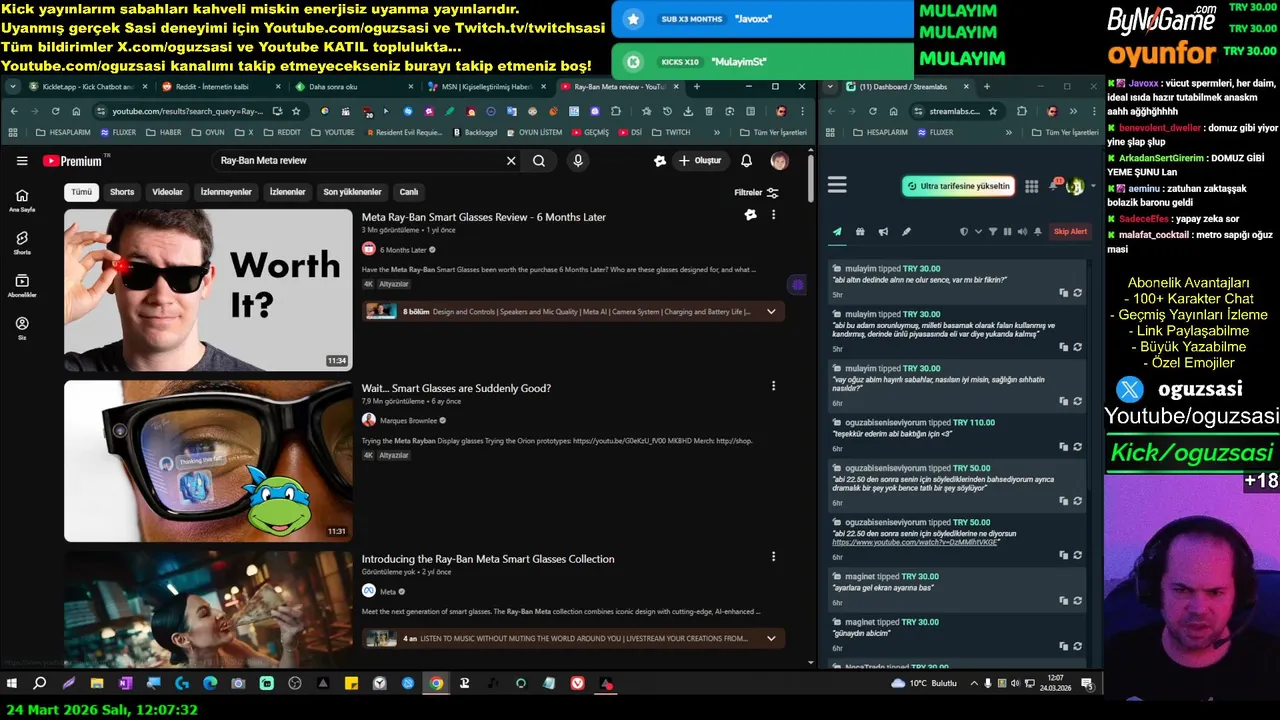
Task: Select the İzlenmeyenler filter chip
Action: coord(226,192)
